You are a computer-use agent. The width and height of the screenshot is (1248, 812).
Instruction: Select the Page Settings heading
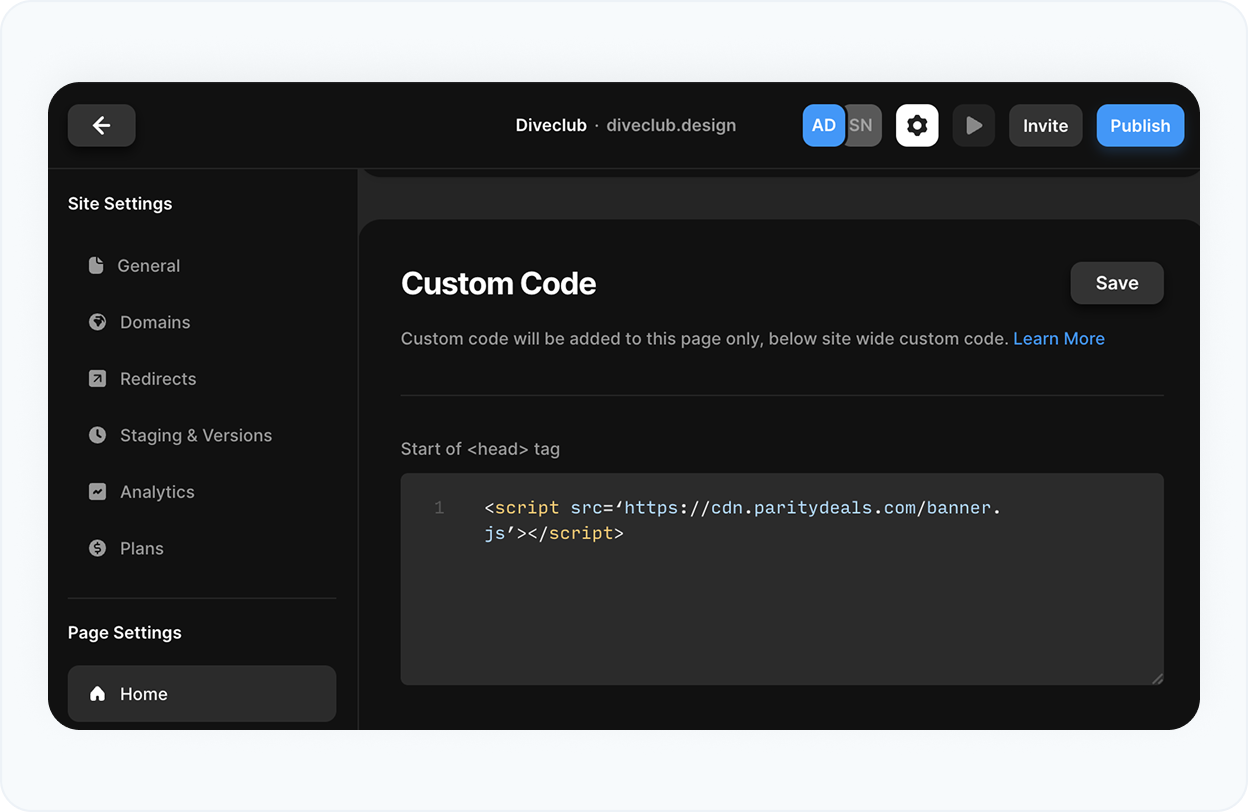click(124, 632)
